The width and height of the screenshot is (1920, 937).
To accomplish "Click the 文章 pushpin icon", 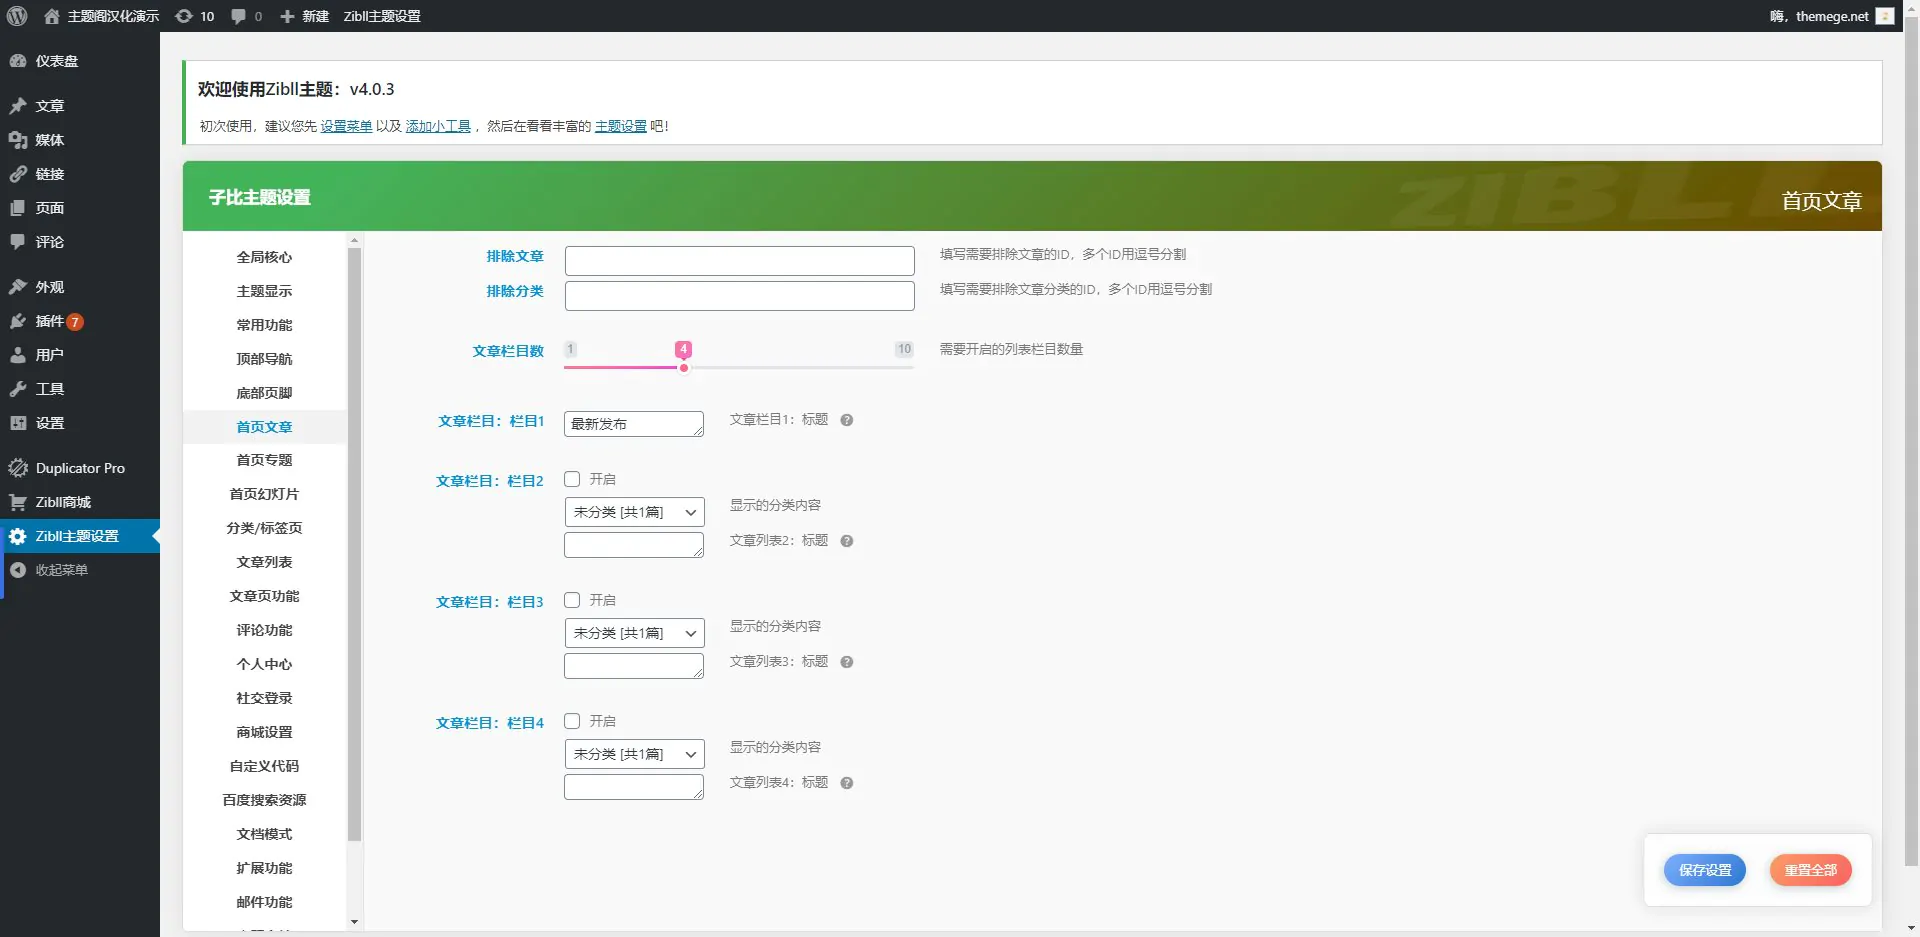I will coord(18,106).
